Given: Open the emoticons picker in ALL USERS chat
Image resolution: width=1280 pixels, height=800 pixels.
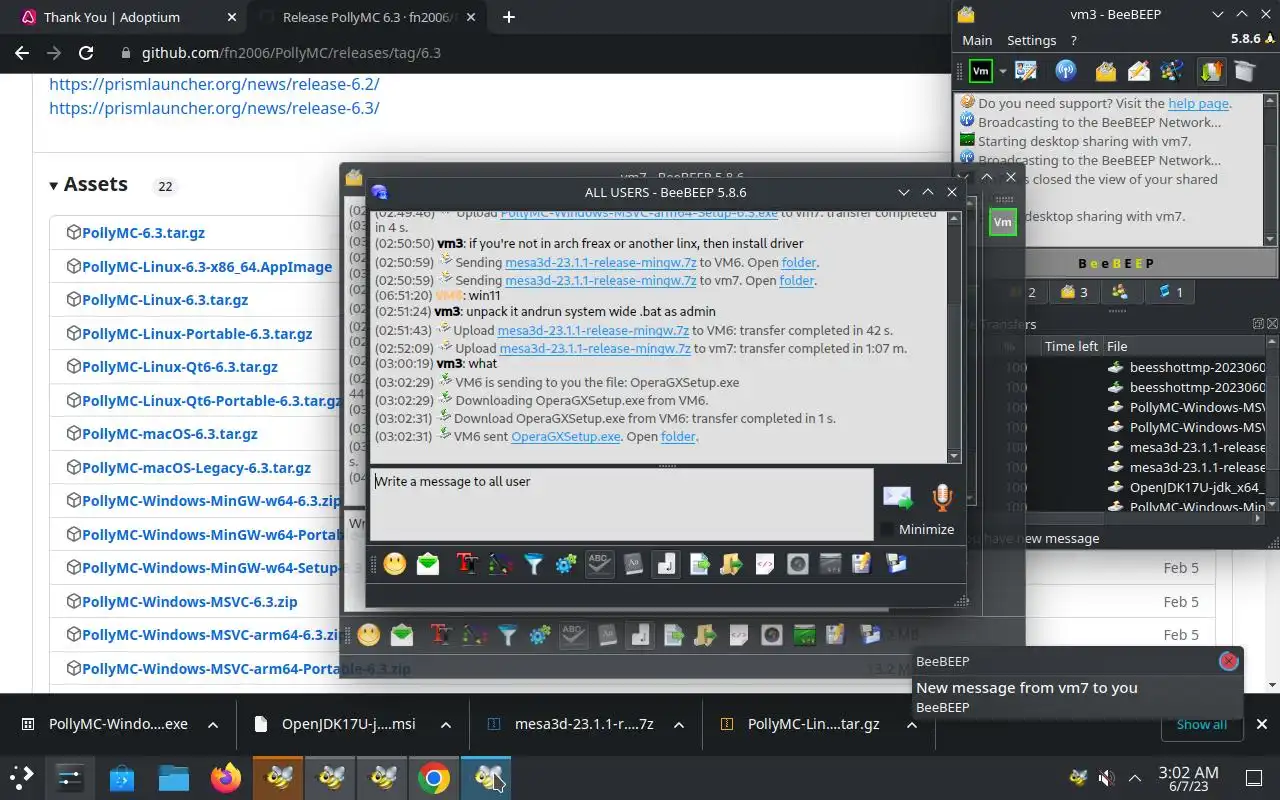Looking at the screenshot, I should [395, 564].
